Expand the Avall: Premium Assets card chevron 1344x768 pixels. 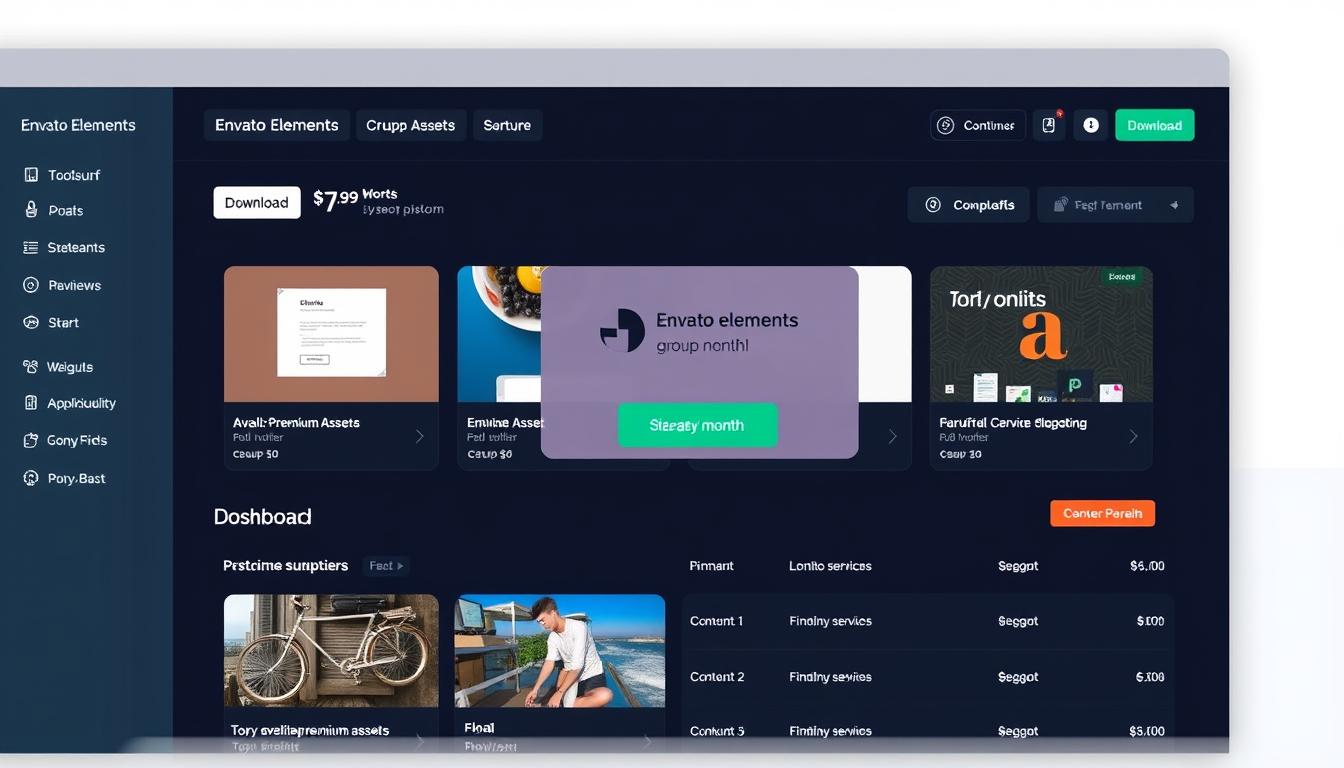tap(419, 436)
